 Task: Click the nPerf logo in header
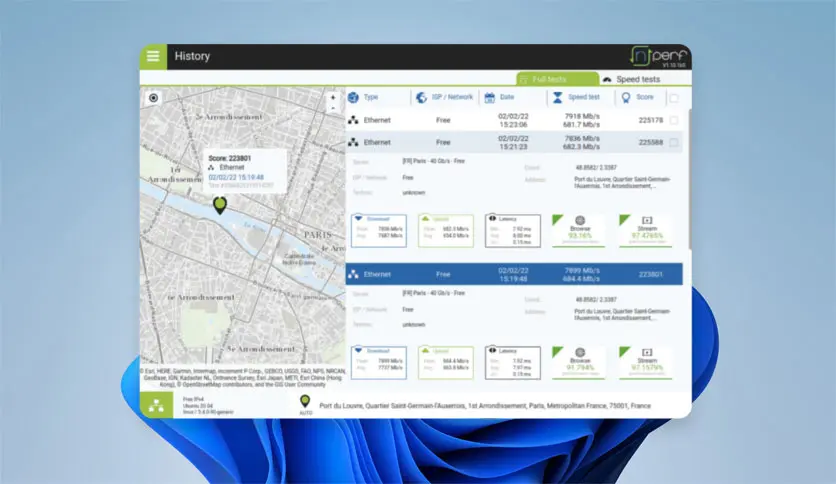[x=658, y=56]
